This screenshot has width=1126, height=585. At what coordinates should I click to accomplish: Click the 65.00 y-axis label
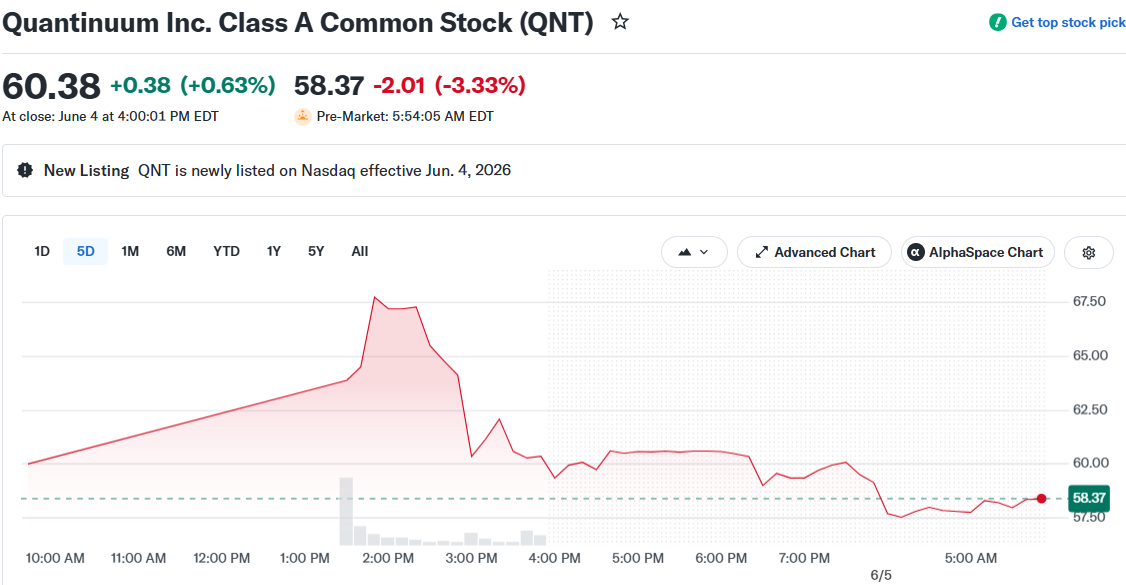click(x=1090, y=355)
